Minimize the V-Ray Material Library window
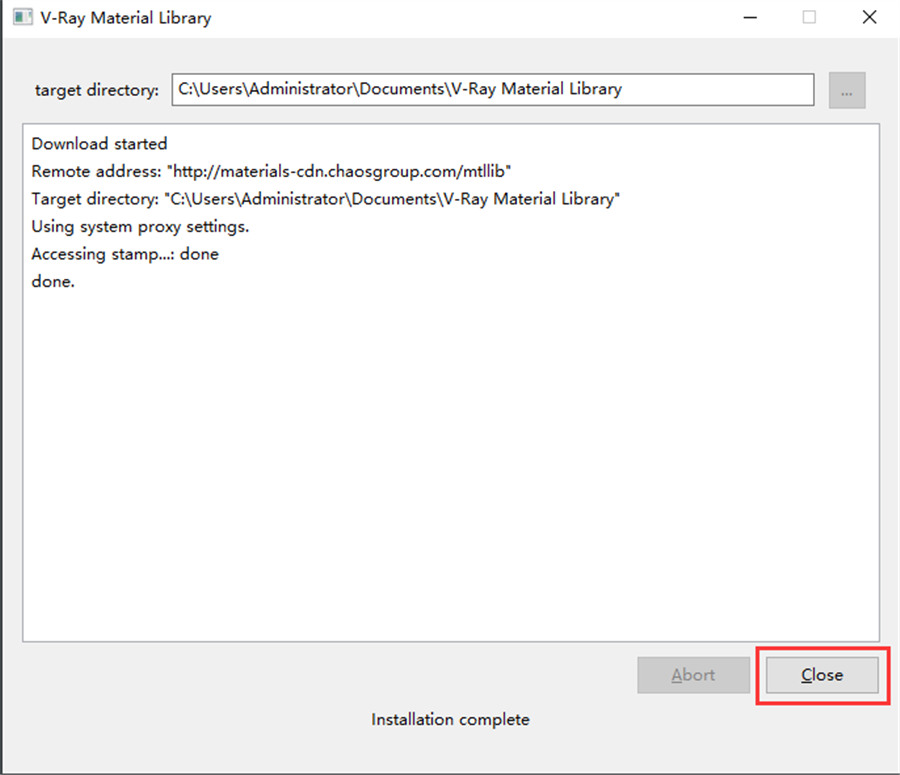Screen dimensions: 900x775 tap(750, 17)
